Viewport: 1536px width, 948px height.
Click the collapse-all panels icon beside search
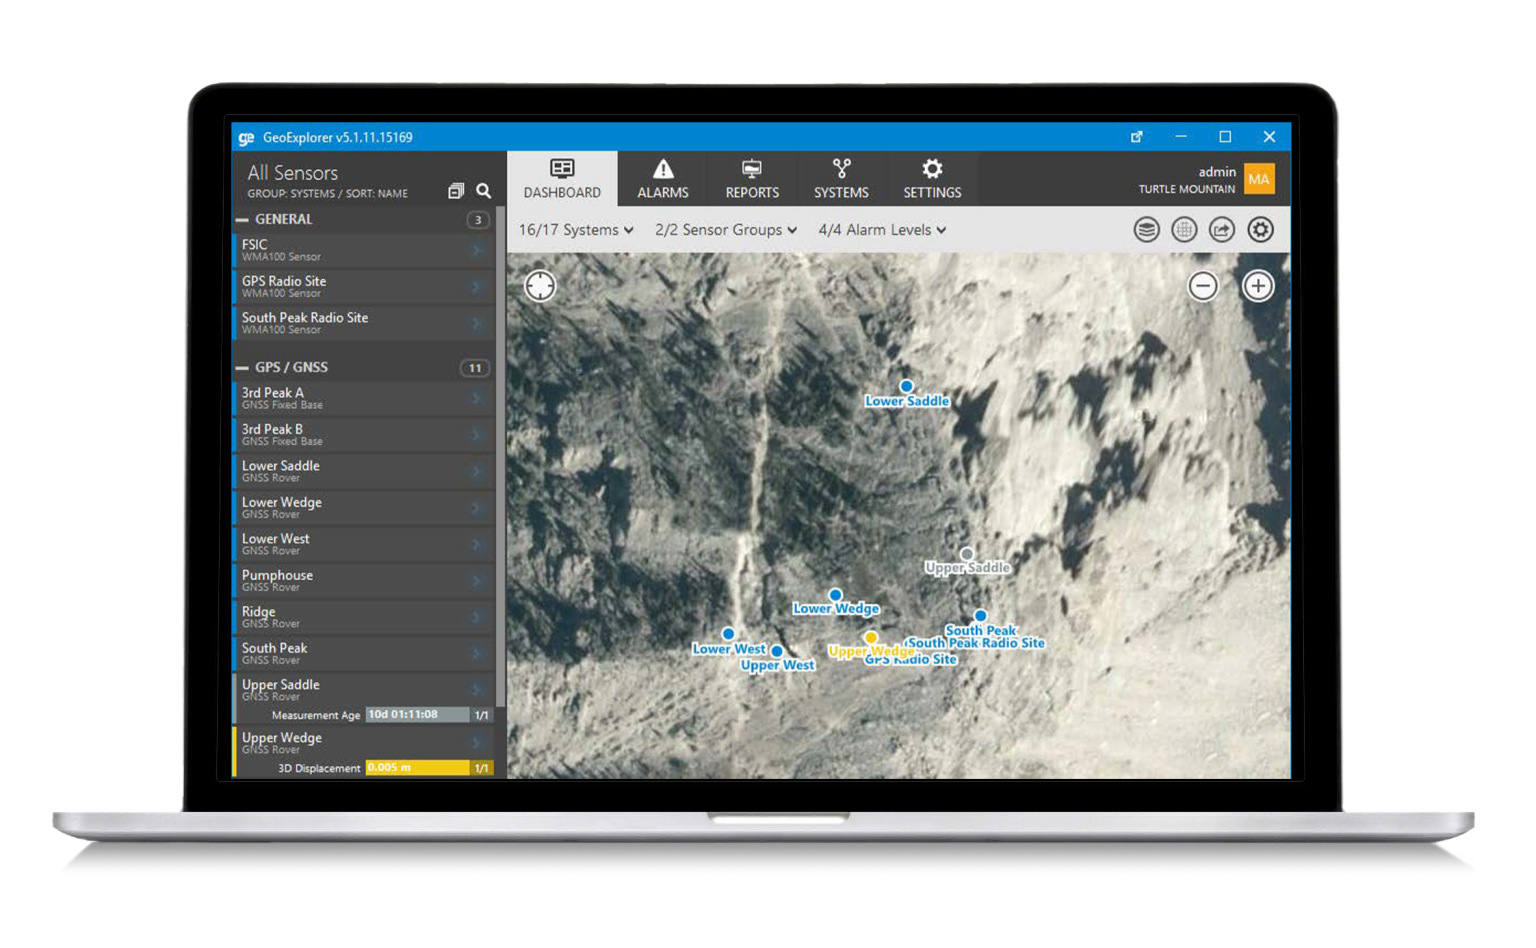(x=457, y=190)
